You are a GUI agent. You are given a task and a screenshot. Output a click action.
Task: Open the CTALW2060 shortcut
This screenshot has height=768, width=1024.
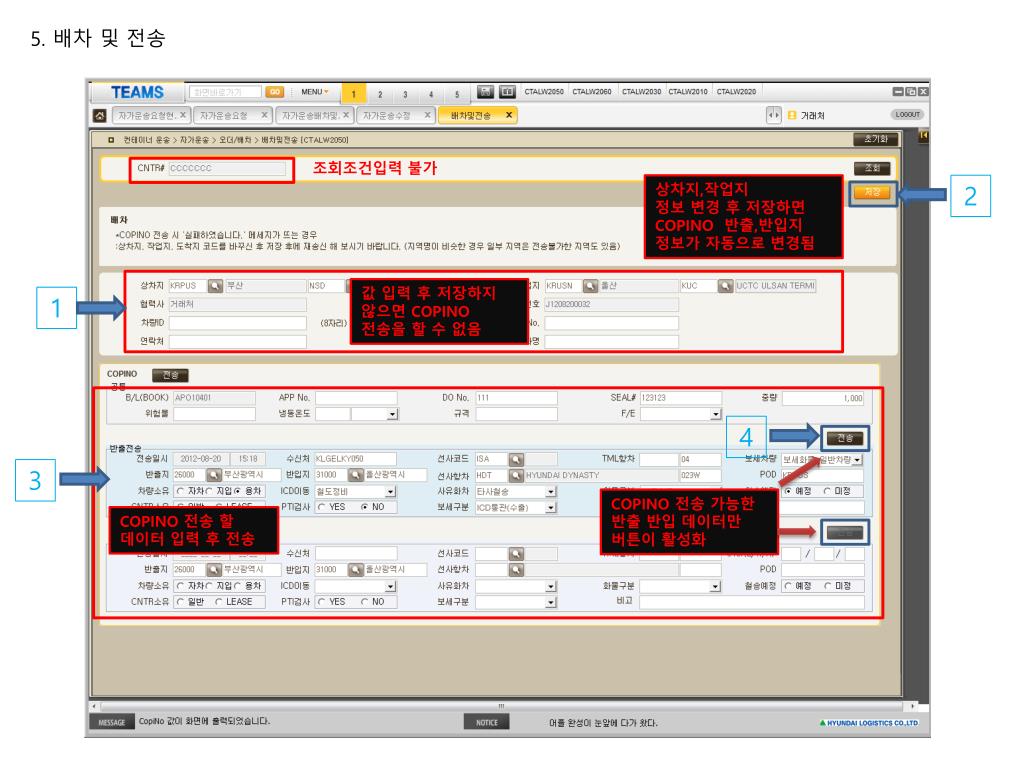[592, 92]
